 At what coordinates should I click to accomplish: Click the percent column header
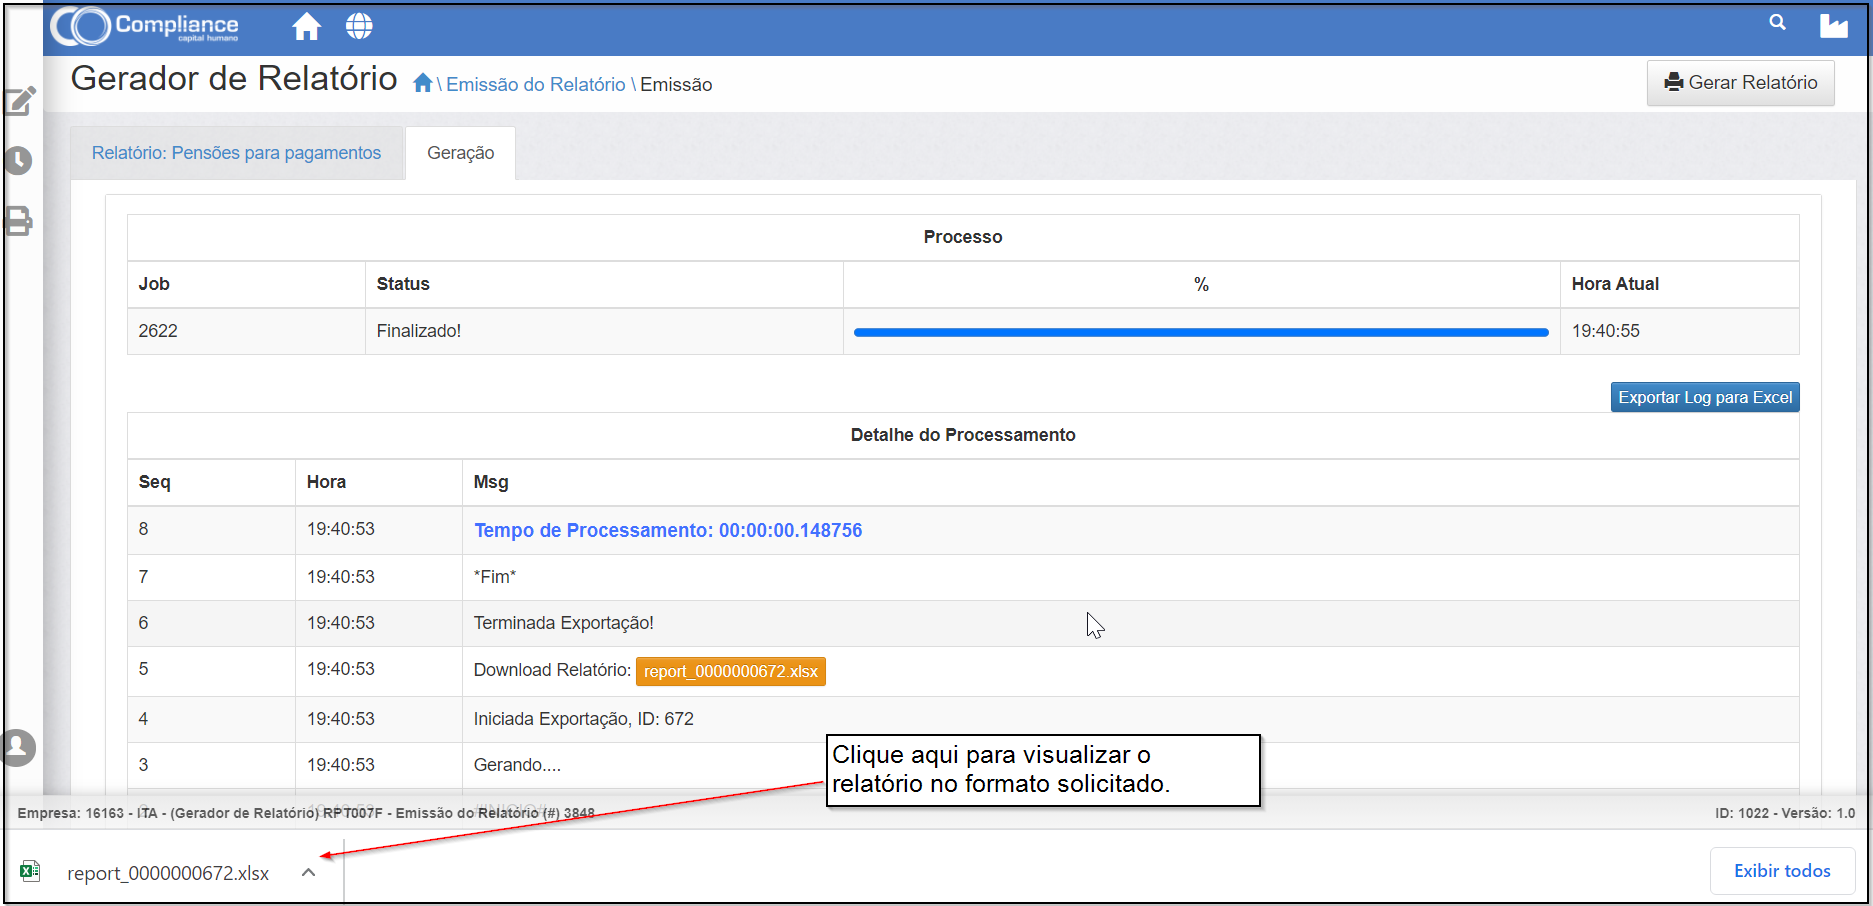[x=1201, y=285]
